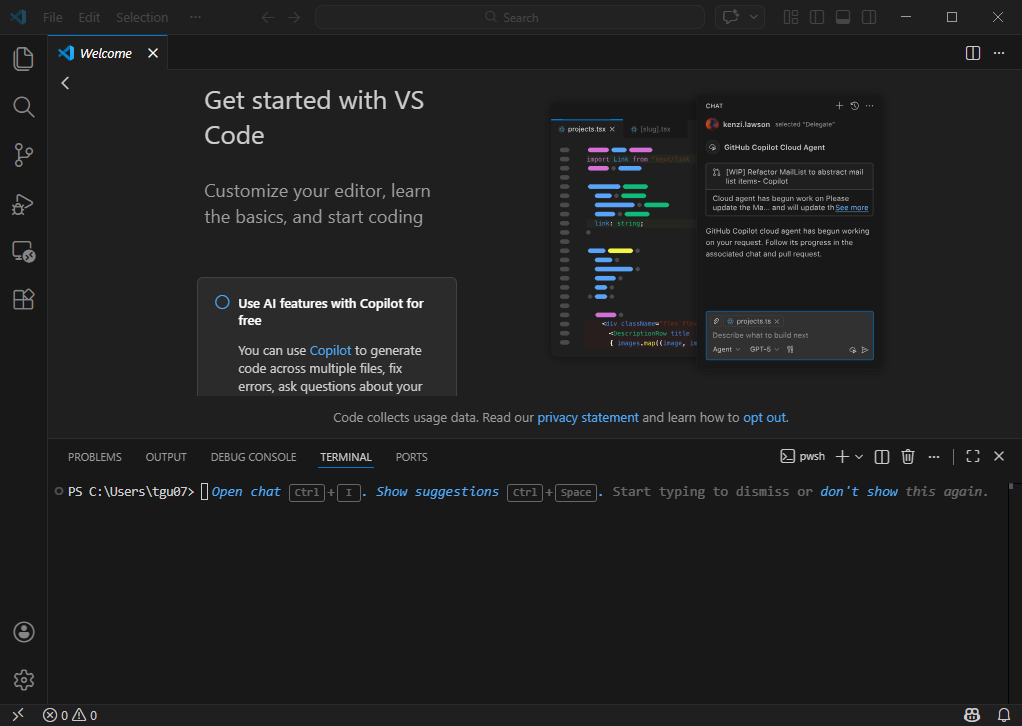The image size is (1022, 726).
Task: Open the Explorer view in activity bar
Action: click(23, 59)
